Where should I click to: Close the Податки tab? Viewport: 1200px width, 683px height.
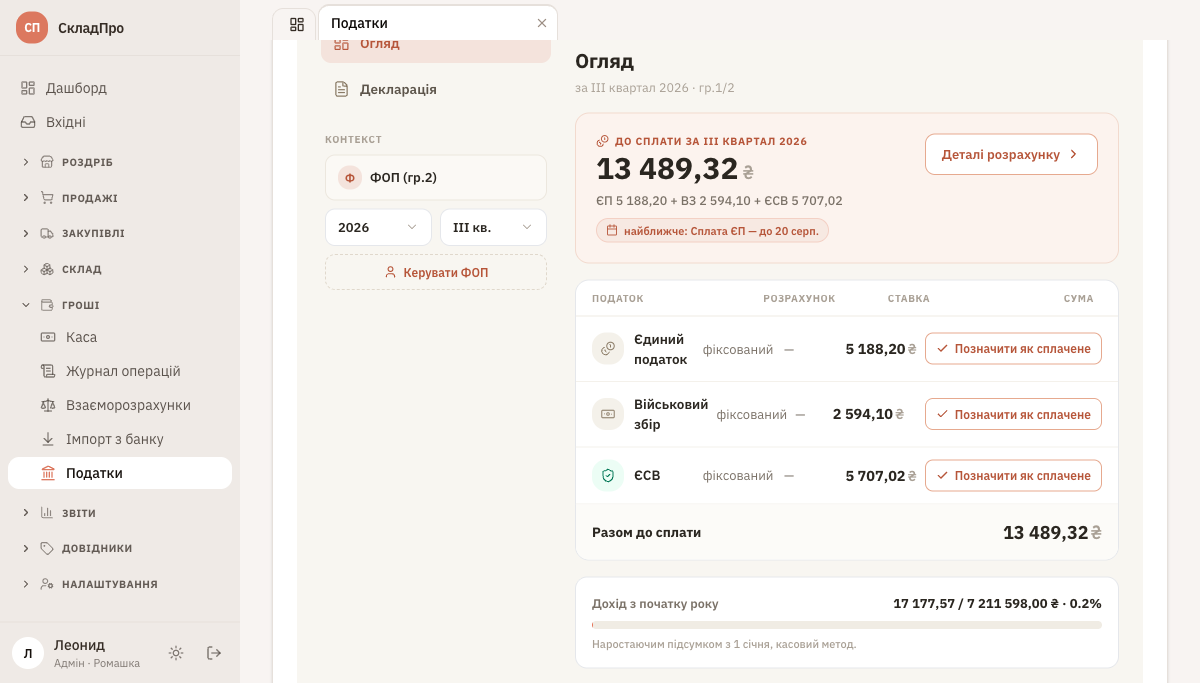point(542,23)
